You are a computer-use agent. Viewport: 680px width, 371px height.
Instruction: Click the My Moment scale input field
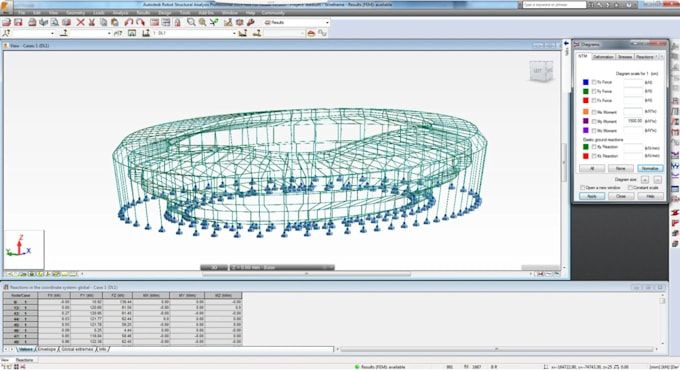[633, 121]
